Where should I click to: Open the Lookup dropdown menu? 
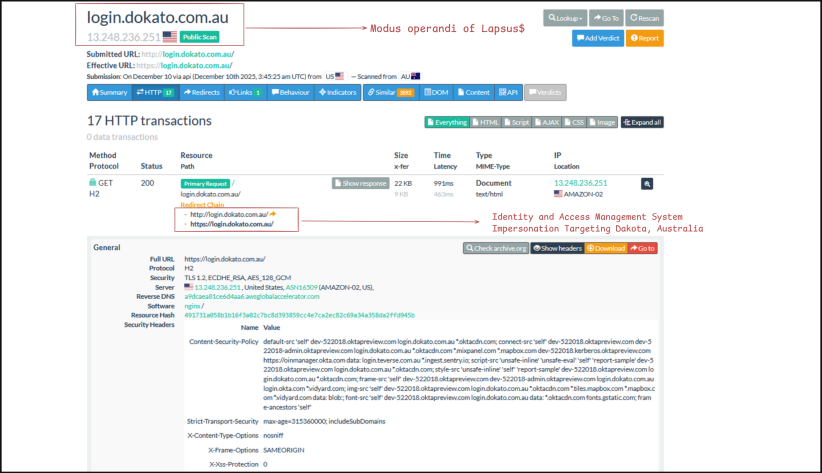point(563,18)
